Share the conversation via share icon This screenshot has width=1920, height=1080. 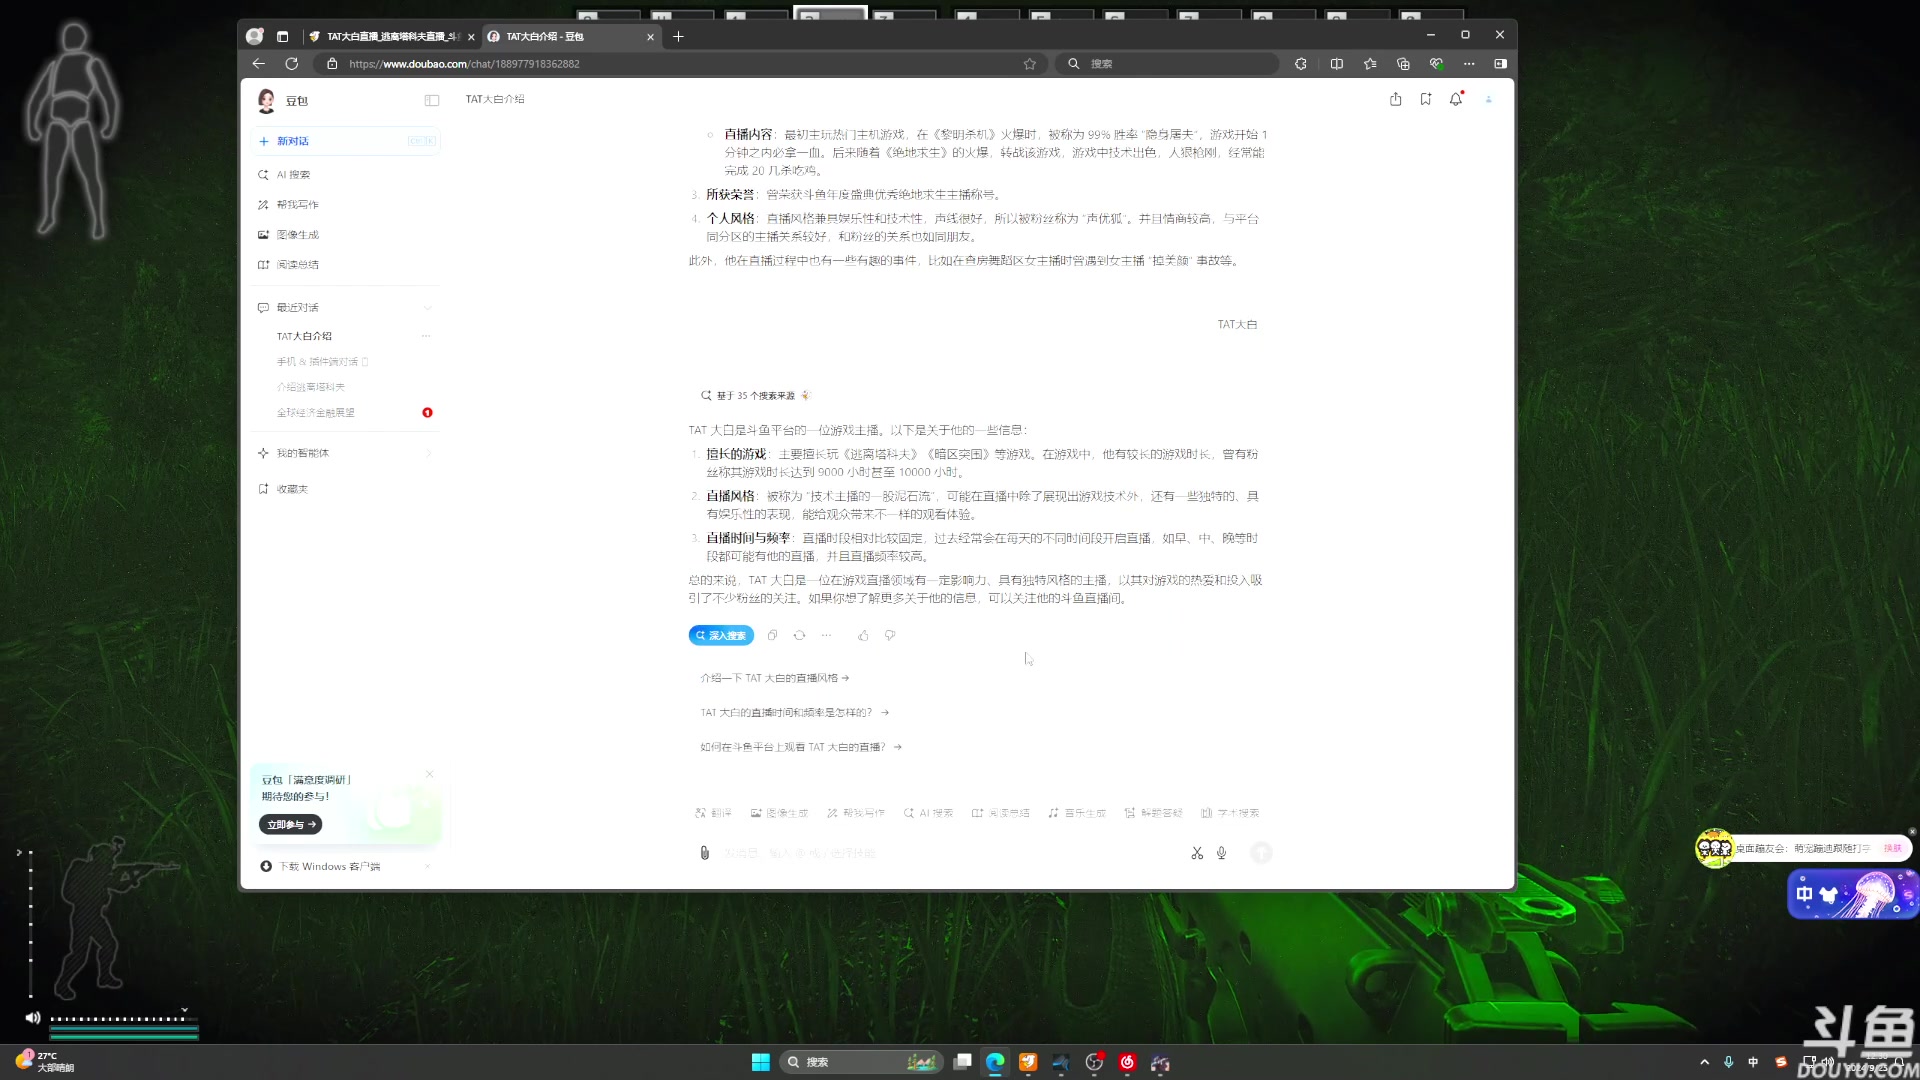coord(1395,99)
